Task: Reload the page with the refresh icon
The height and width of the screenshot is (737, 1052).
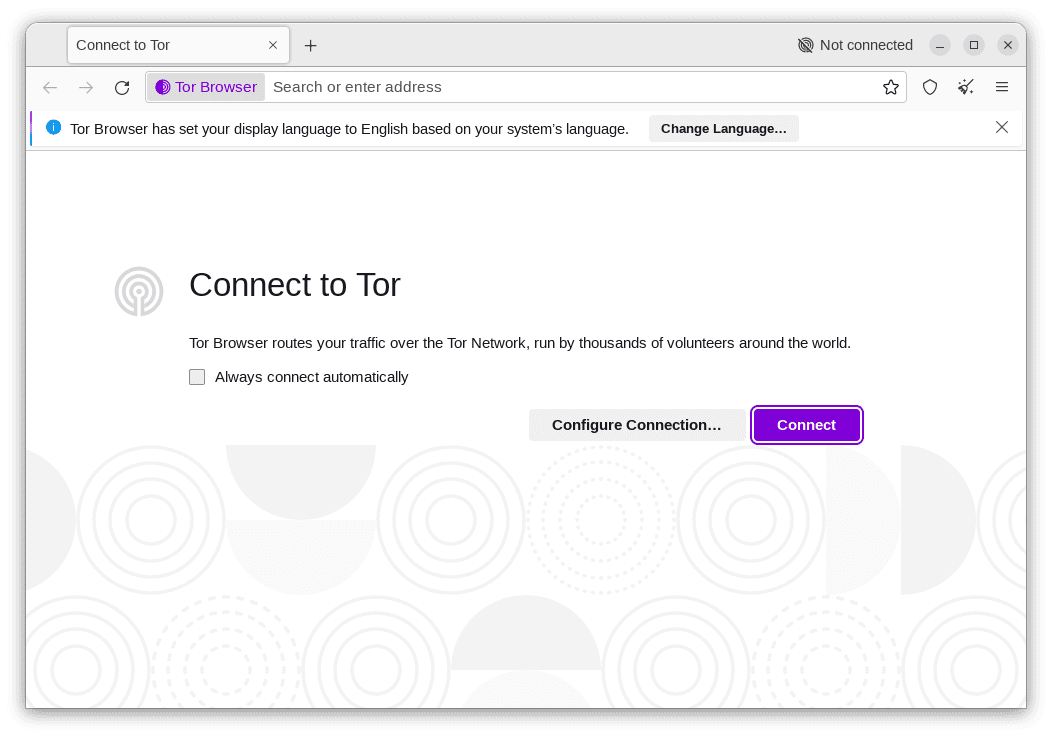Action: coord(122,87)
